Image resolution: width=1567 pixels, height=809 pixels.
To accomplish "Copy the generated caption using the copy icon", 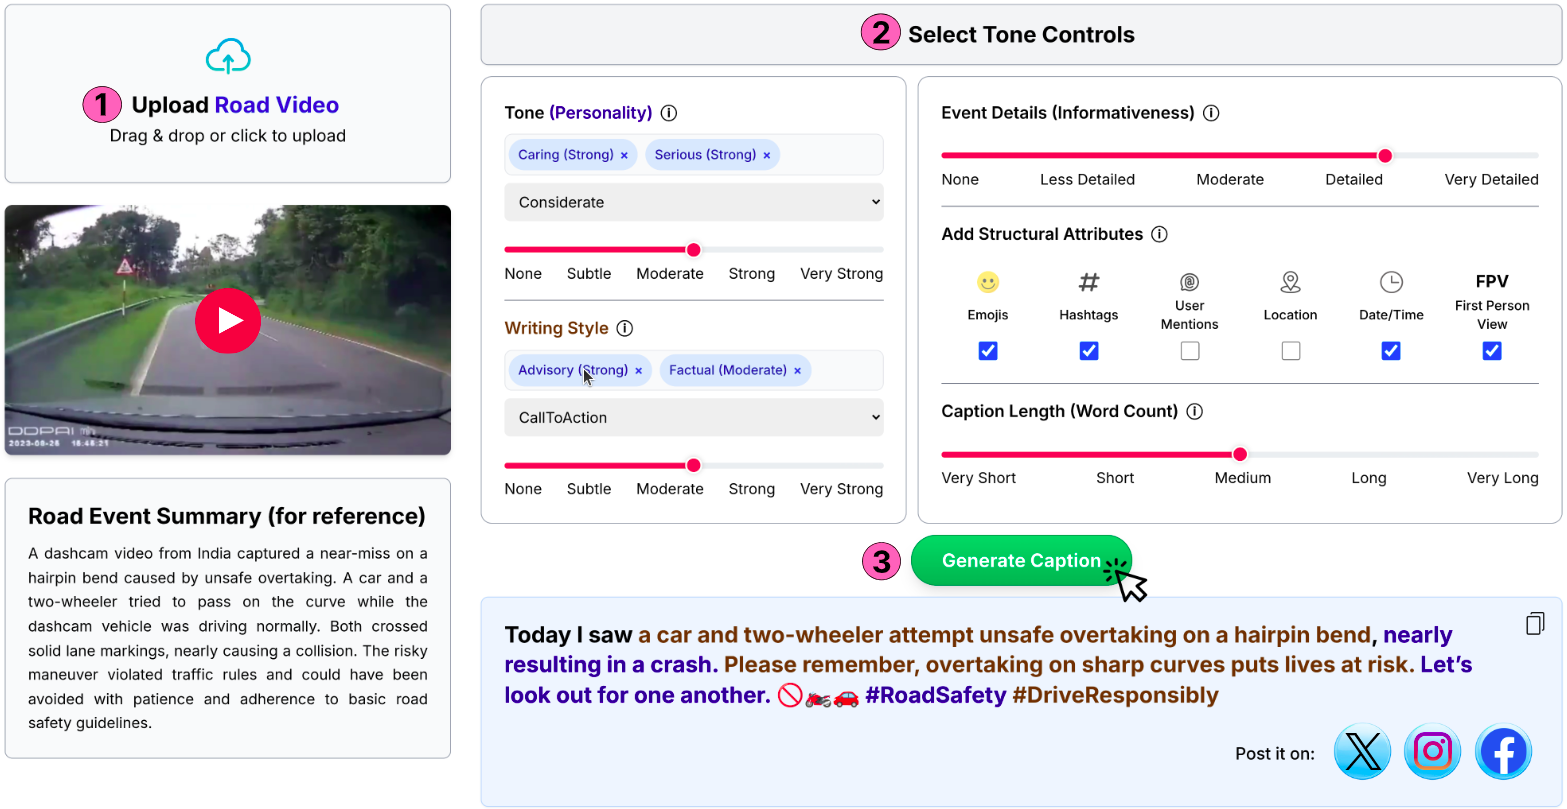I will pos(1535,623).
